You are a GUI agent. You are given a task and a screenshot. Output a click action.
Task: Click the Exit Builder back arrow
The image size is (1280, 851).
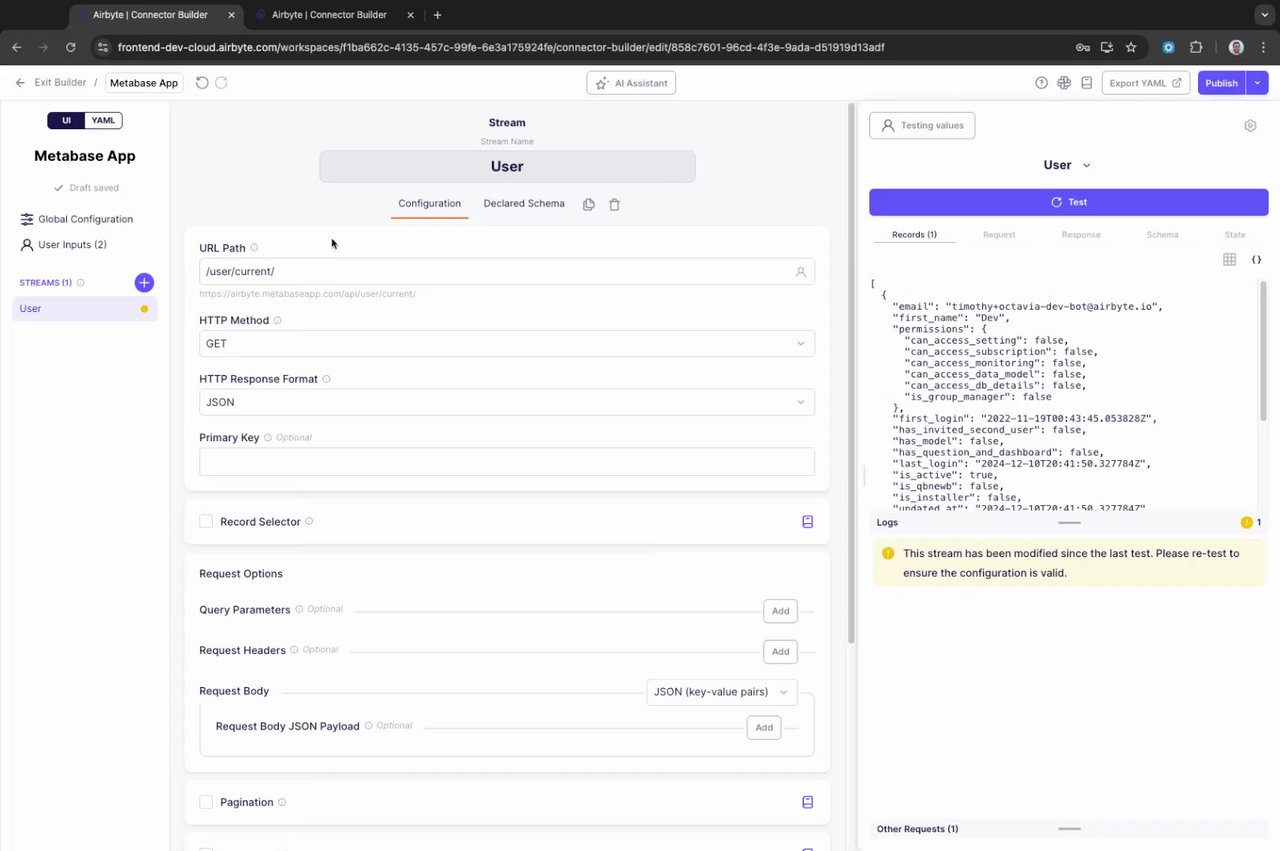coord(20,83)
